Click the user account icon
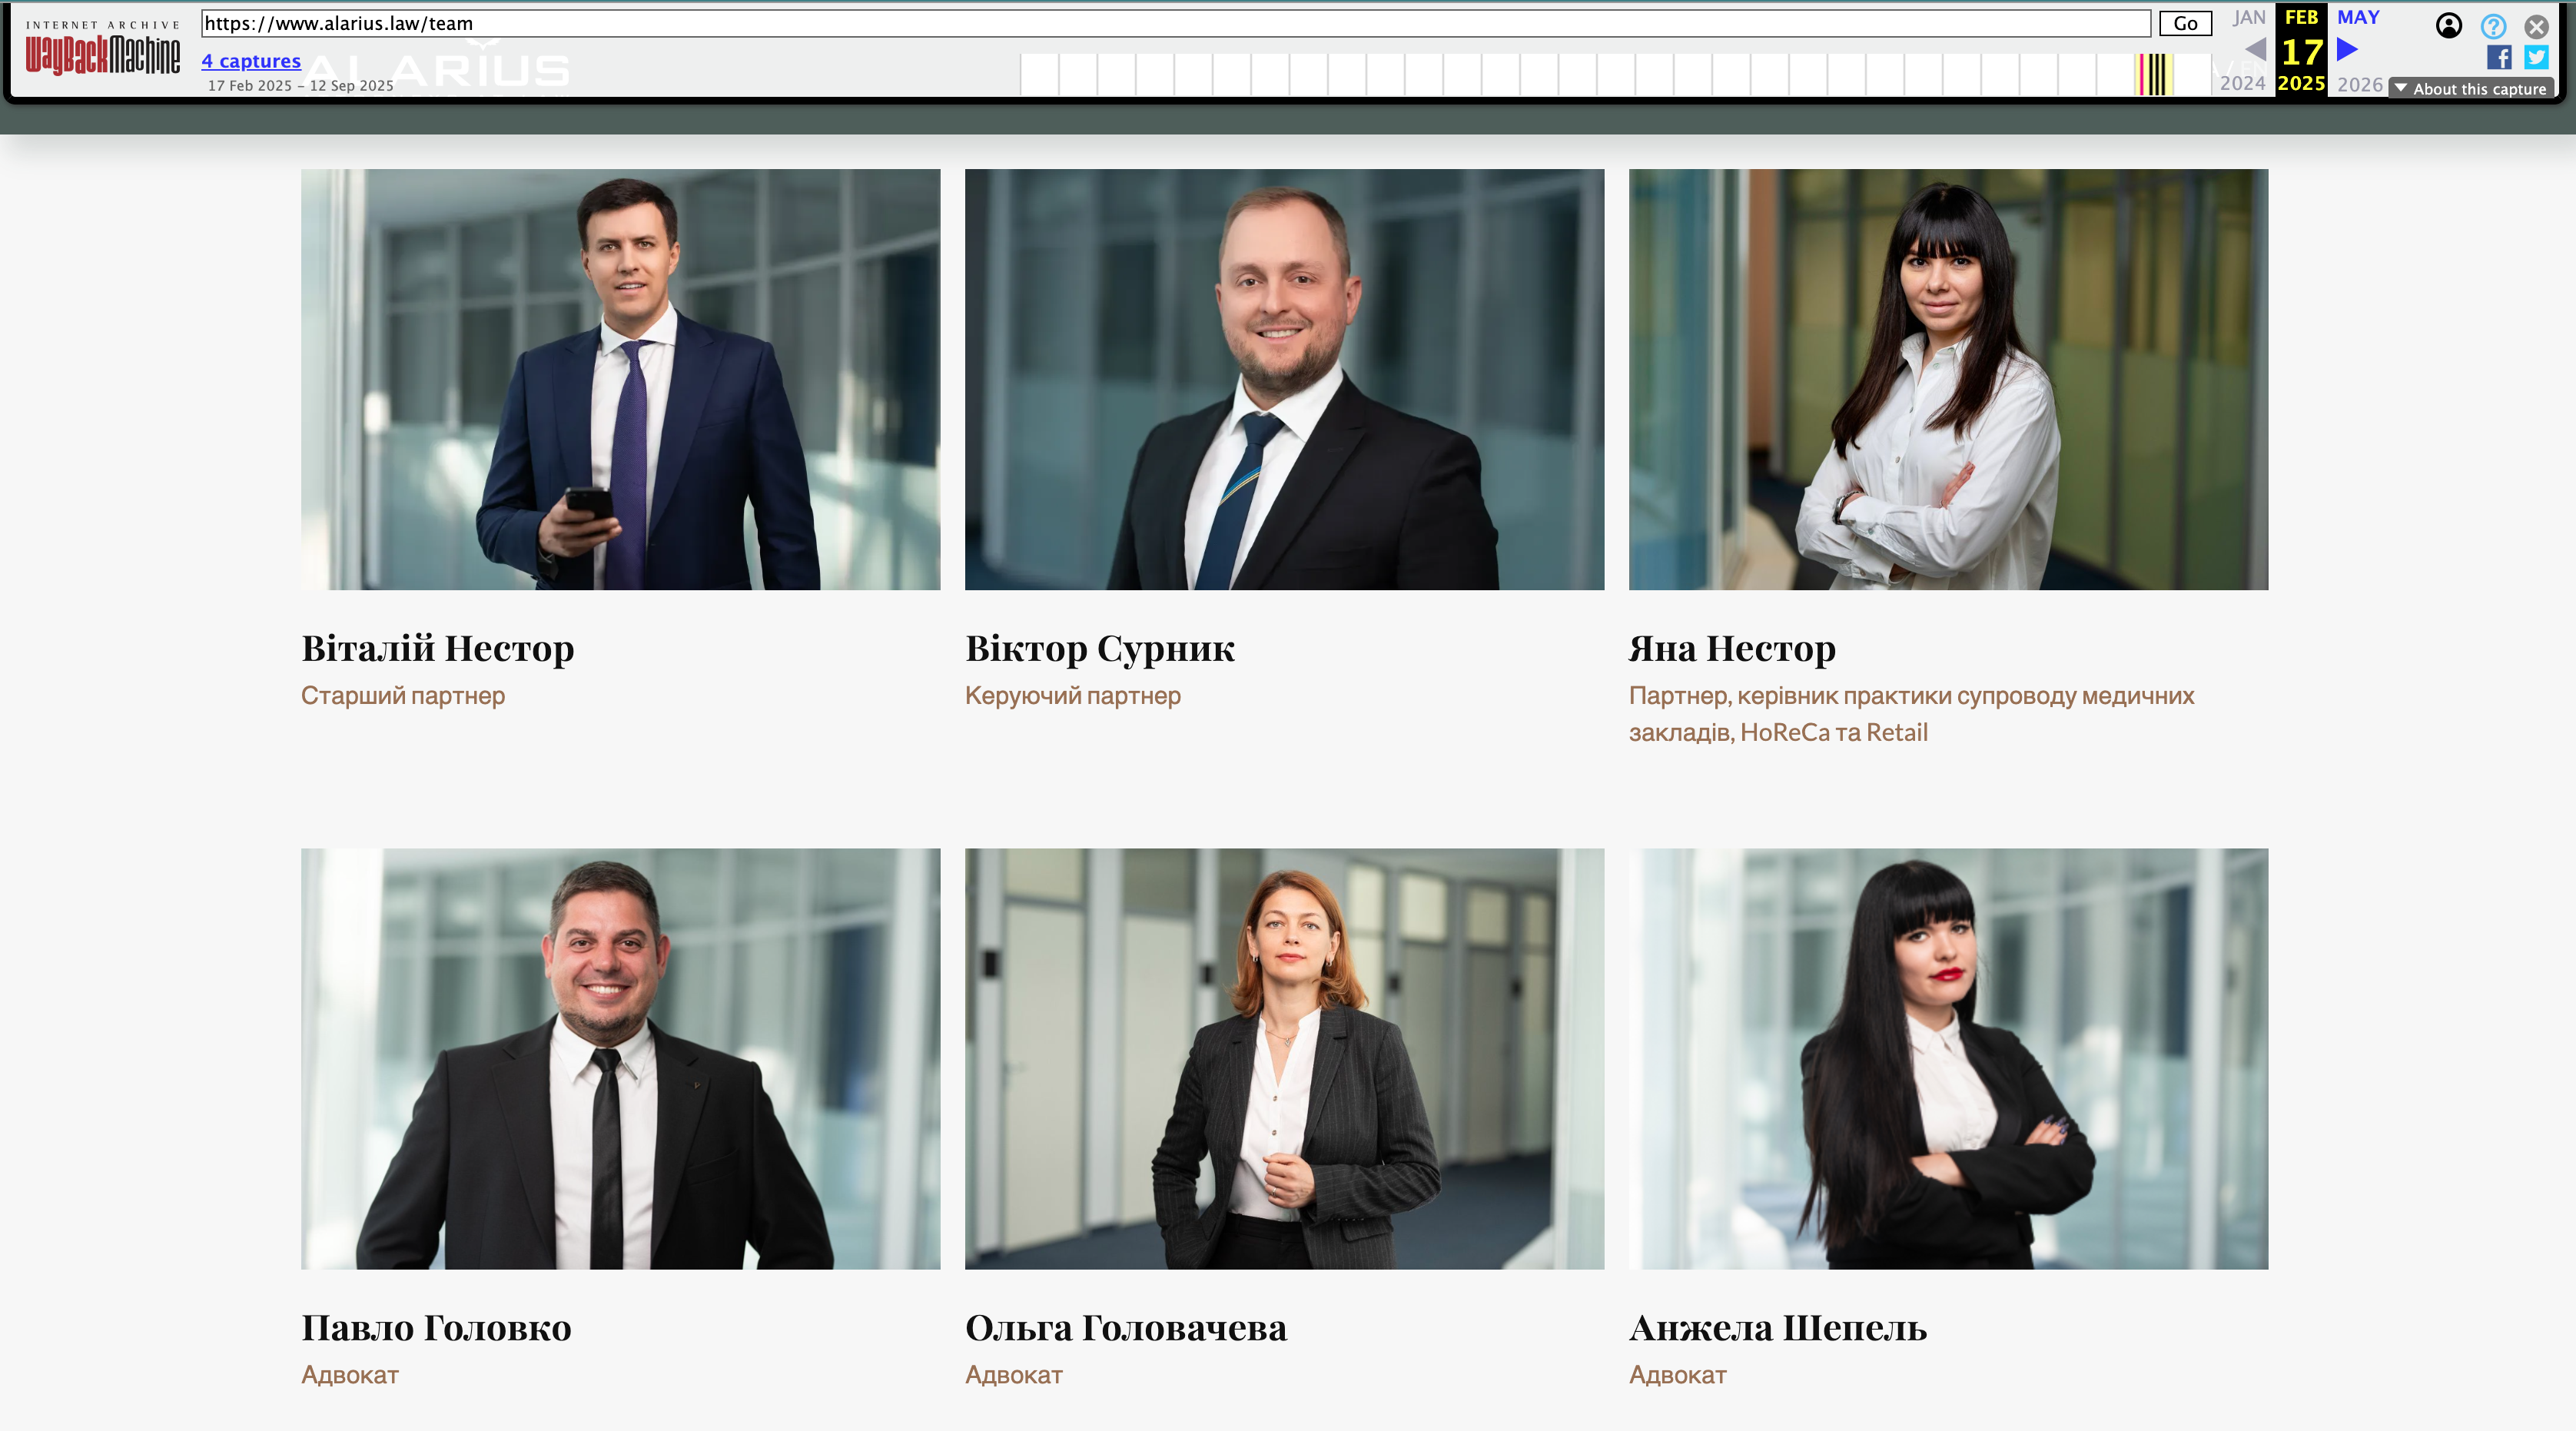This screenshot has width=2576, height=1431. 2449,26
